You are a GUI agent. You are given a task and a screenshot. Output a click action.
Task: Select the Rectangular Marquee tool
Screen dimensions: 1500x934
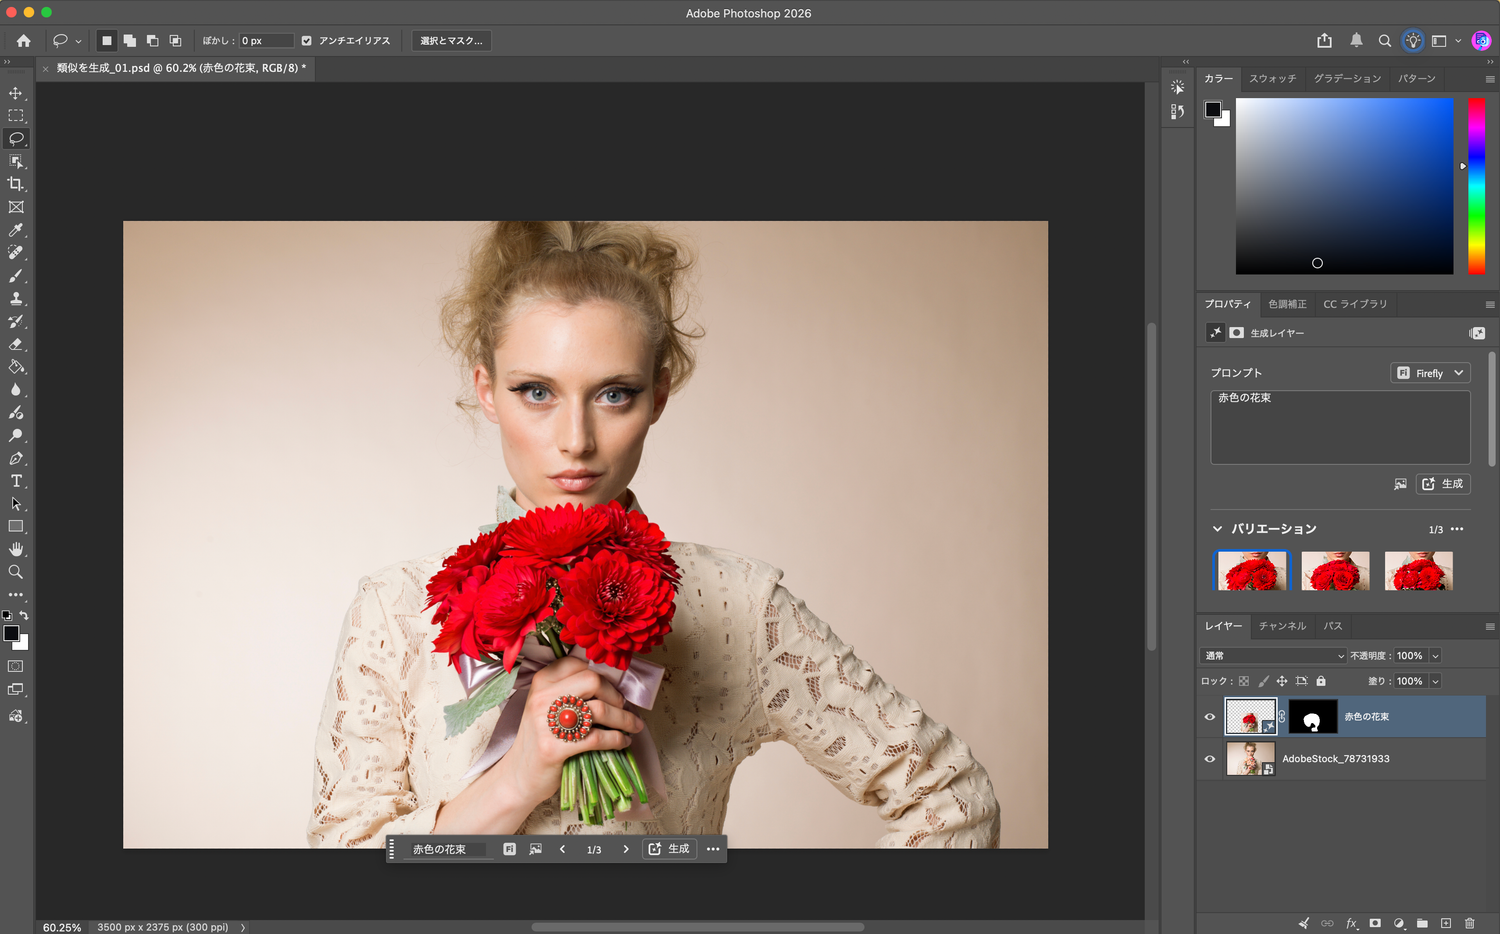pos(16,116)
